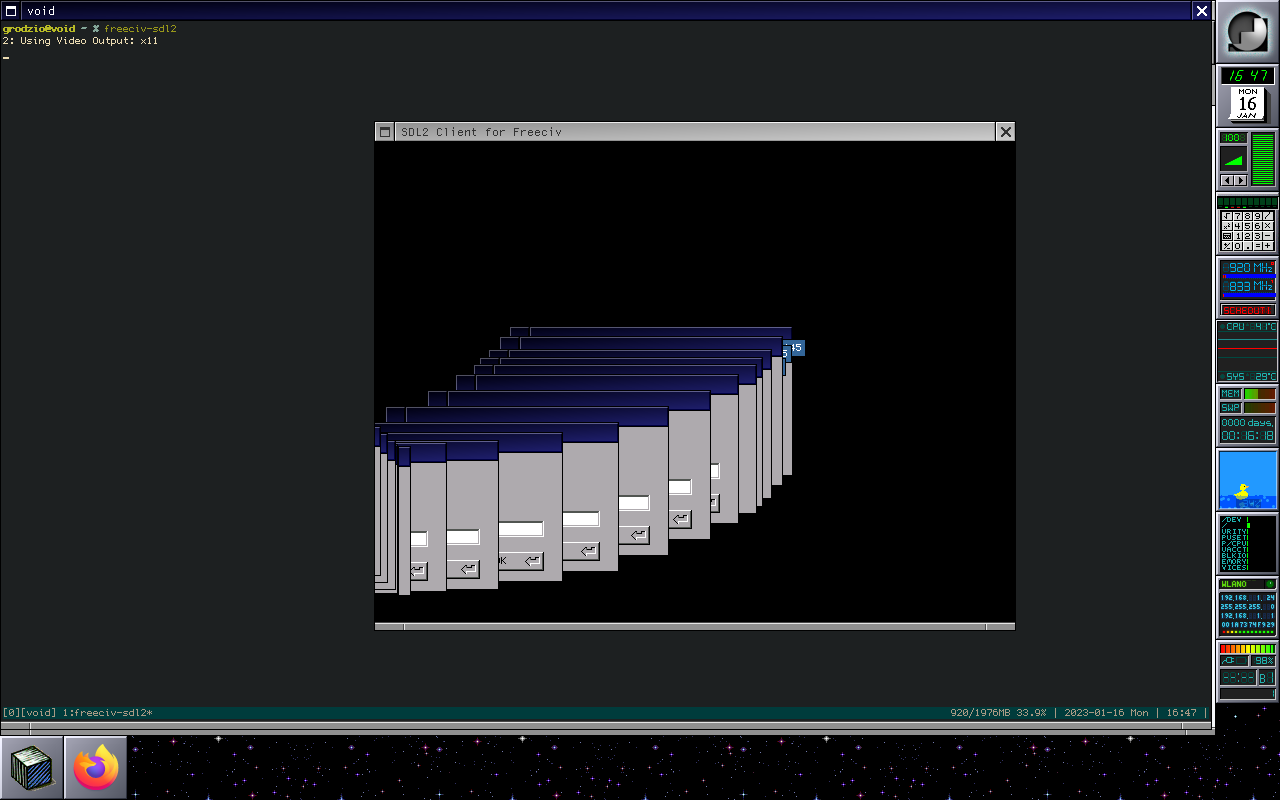The height and width of the screenshot is (800, 1280).
Task: Click the 3 key on calculator applet
Action: pos(1257,236)
